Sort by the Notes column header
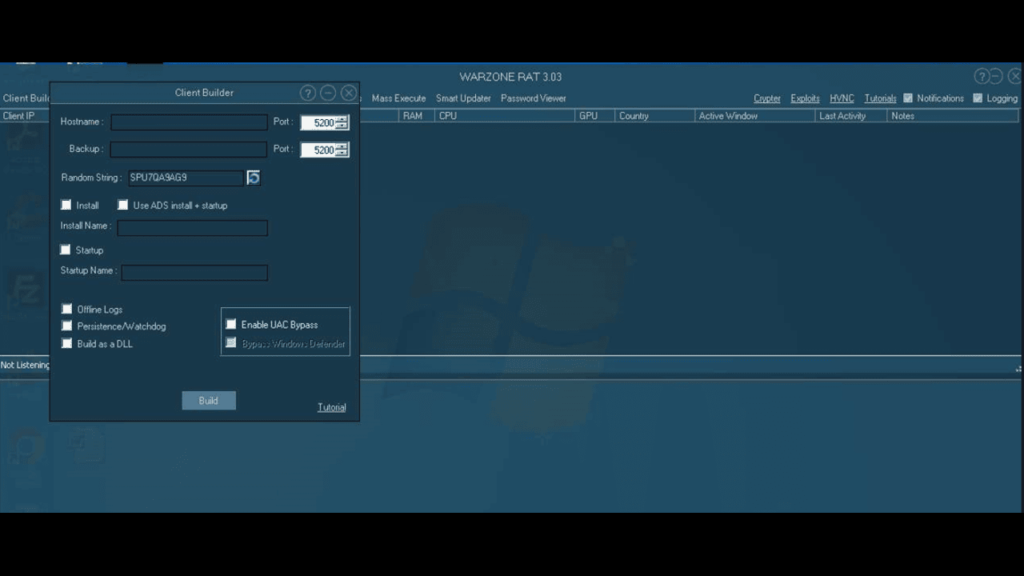The height and width of the screenshot is (576, 1024). click(952, 116)
